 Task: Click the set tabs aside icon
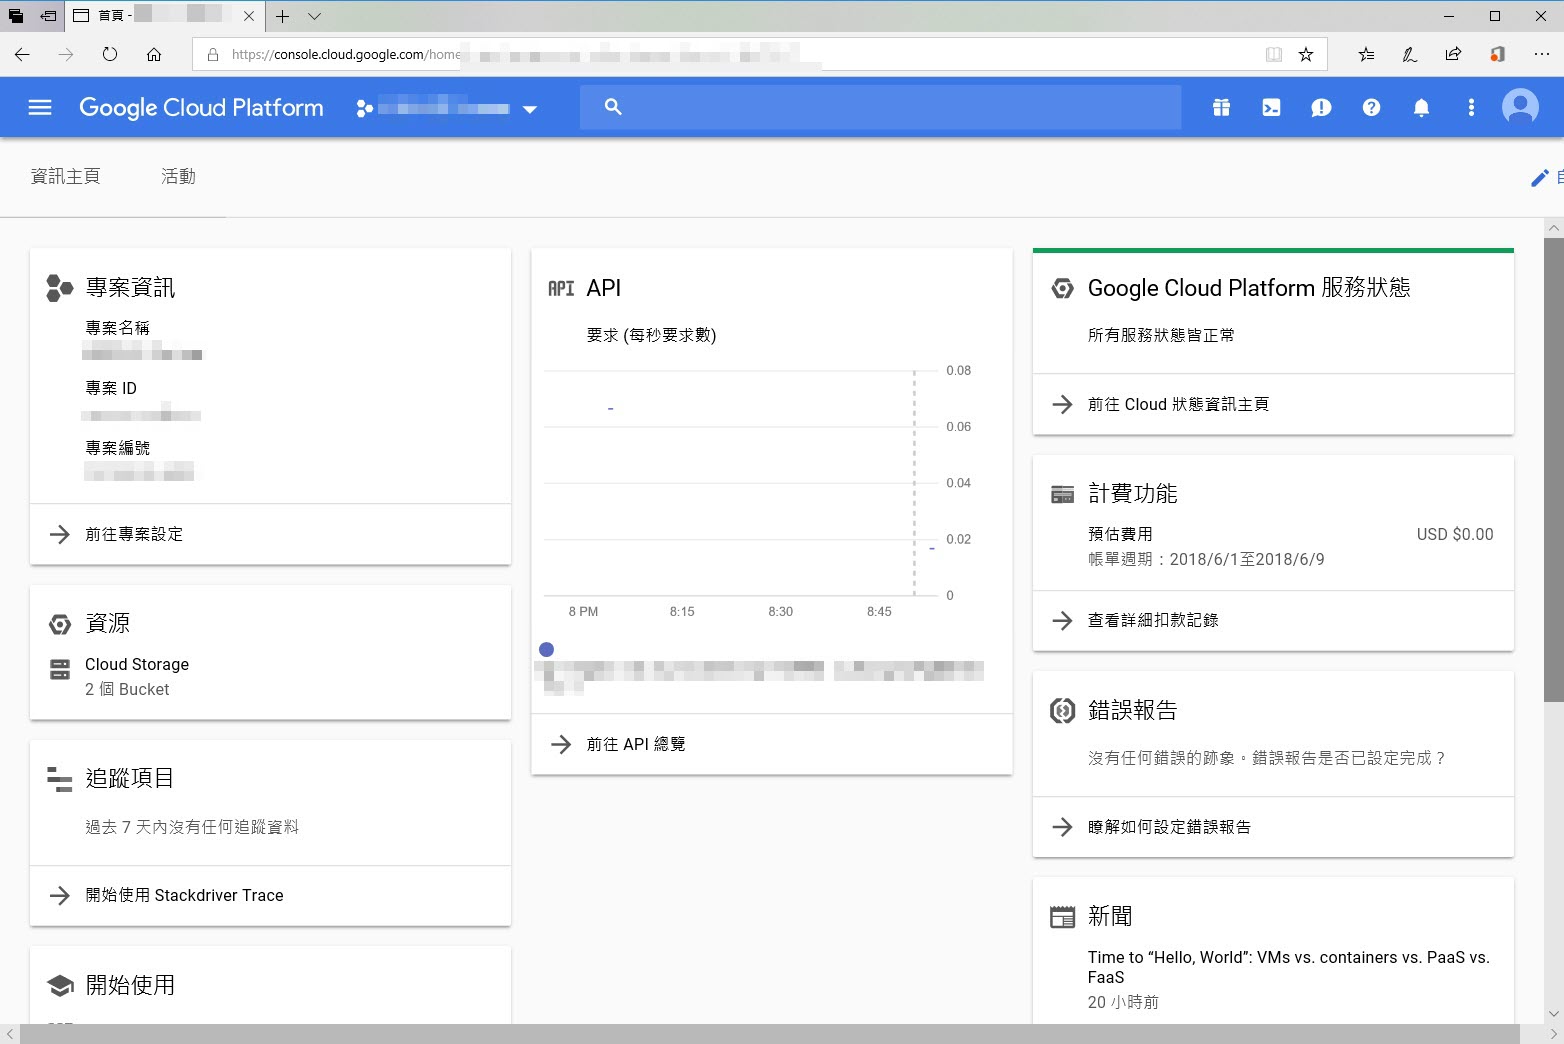click(x=47, y=16)
